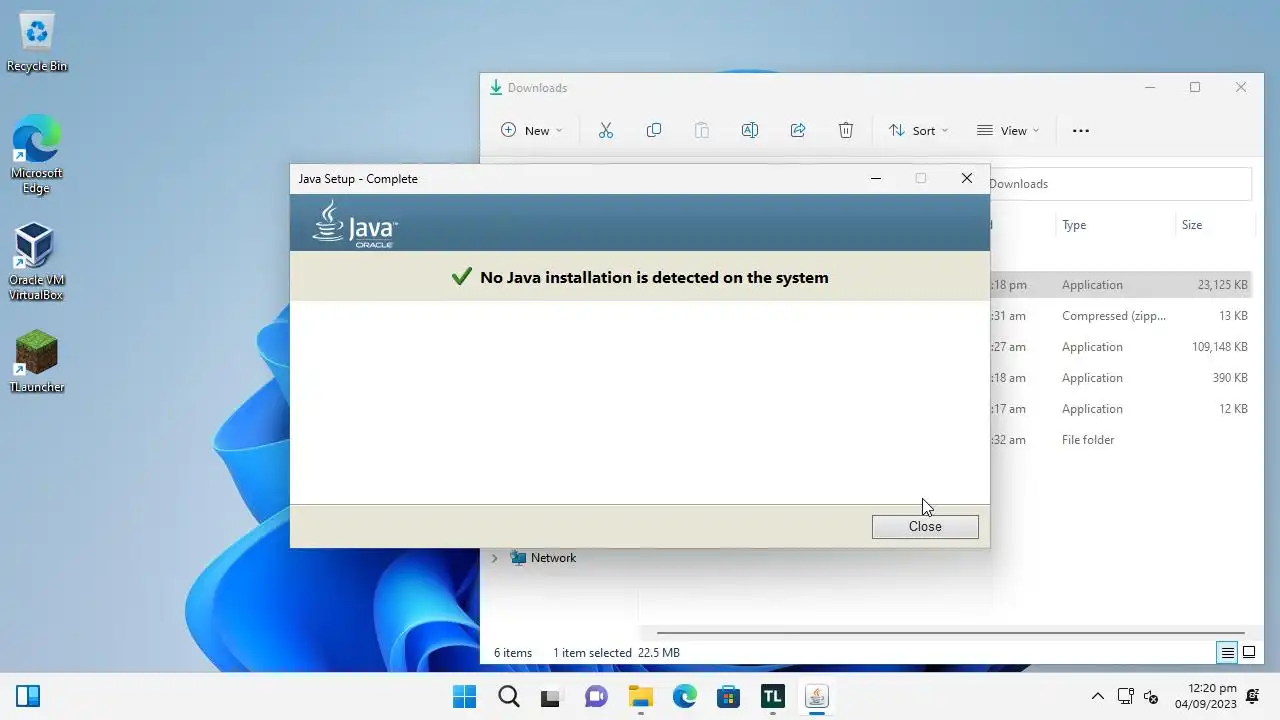
Task: Click the Cut icon in Downloads toolbar
Action: [x=606, y=130]
